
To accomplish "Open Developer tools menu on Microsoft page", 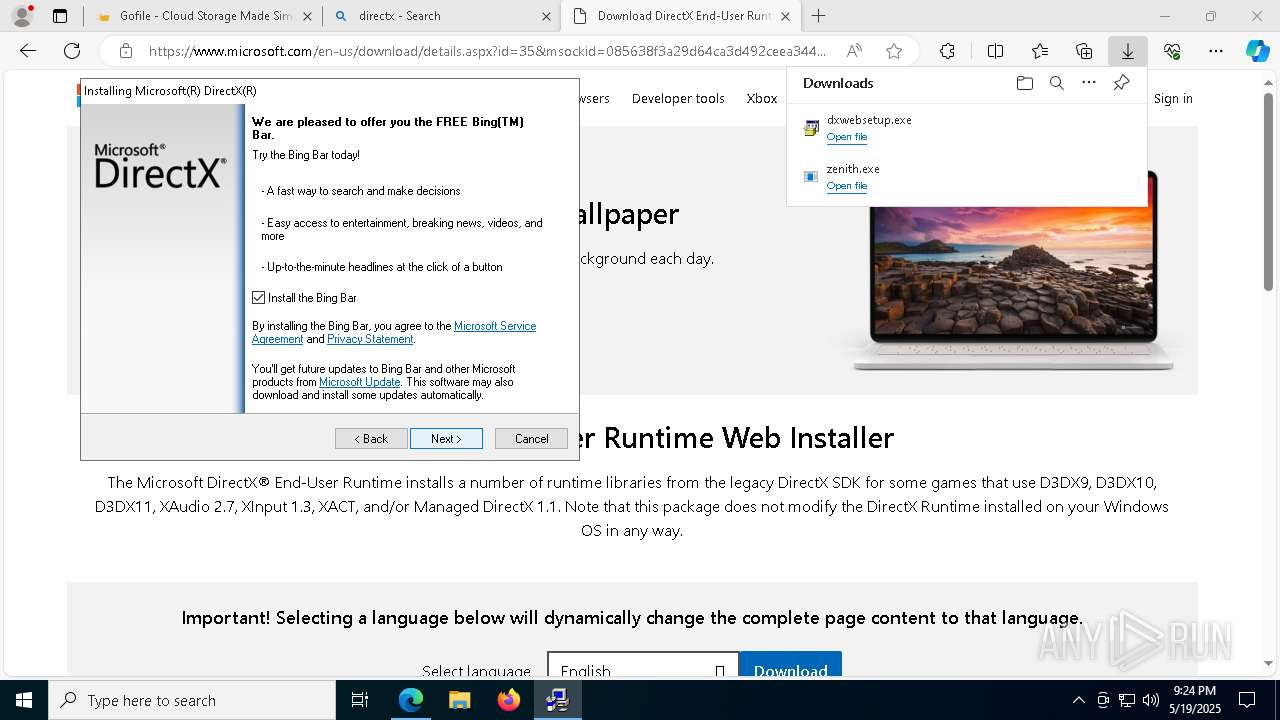I will click(x=678, y=98).
